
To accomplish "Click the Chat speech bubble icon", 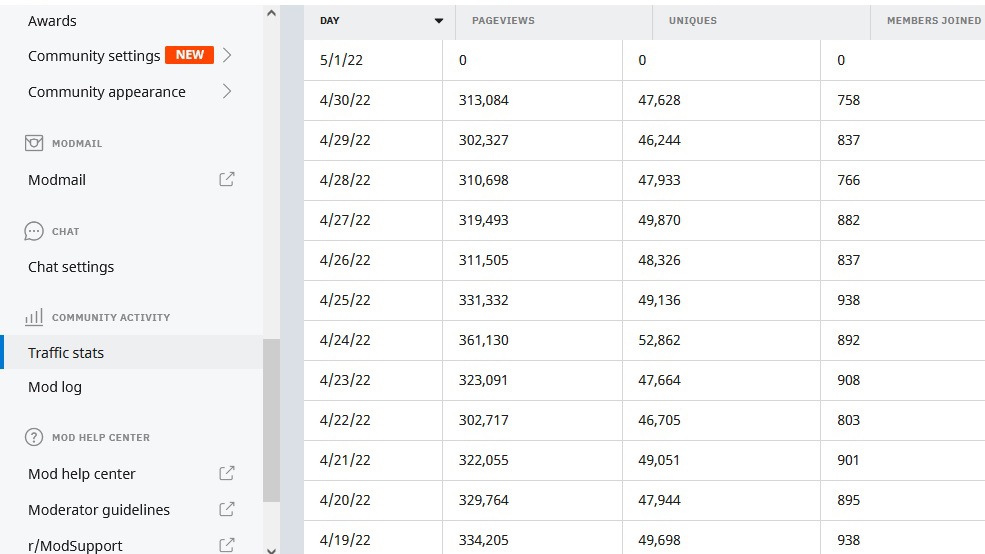I will click(34, 231).
